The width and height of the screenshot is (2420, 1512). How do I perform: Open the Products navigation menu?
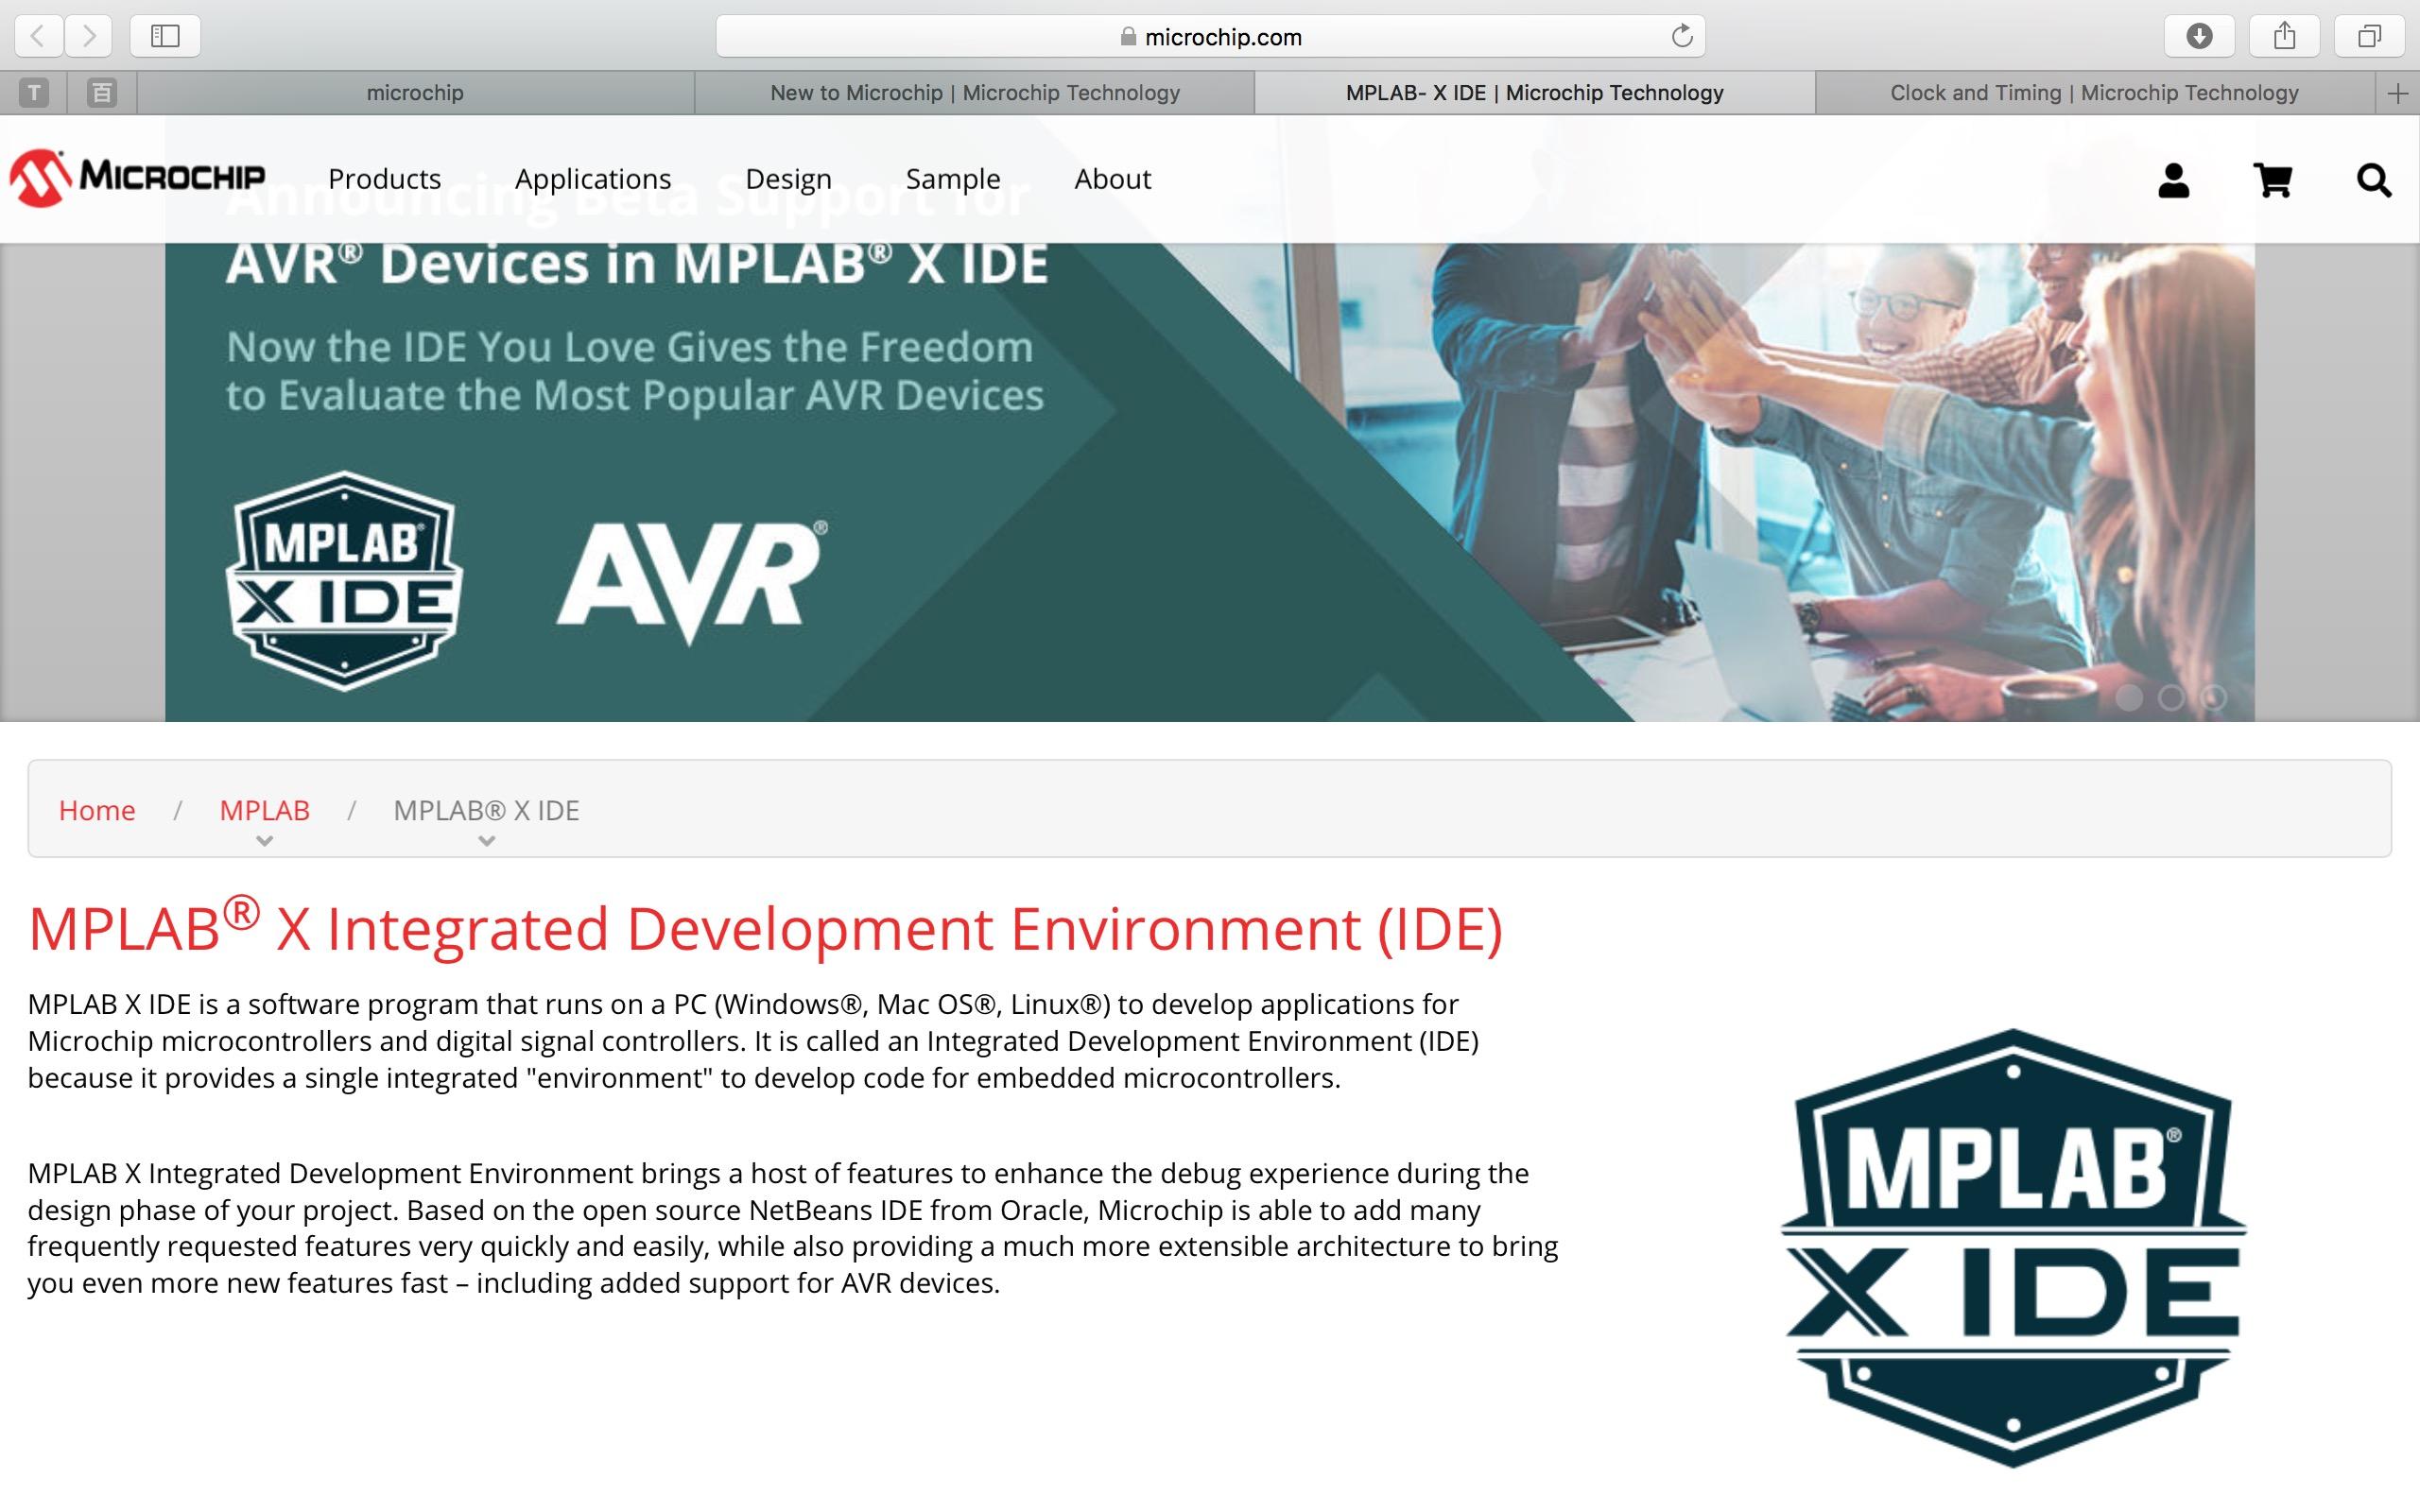pyautogui.click(x=384, y=179)
